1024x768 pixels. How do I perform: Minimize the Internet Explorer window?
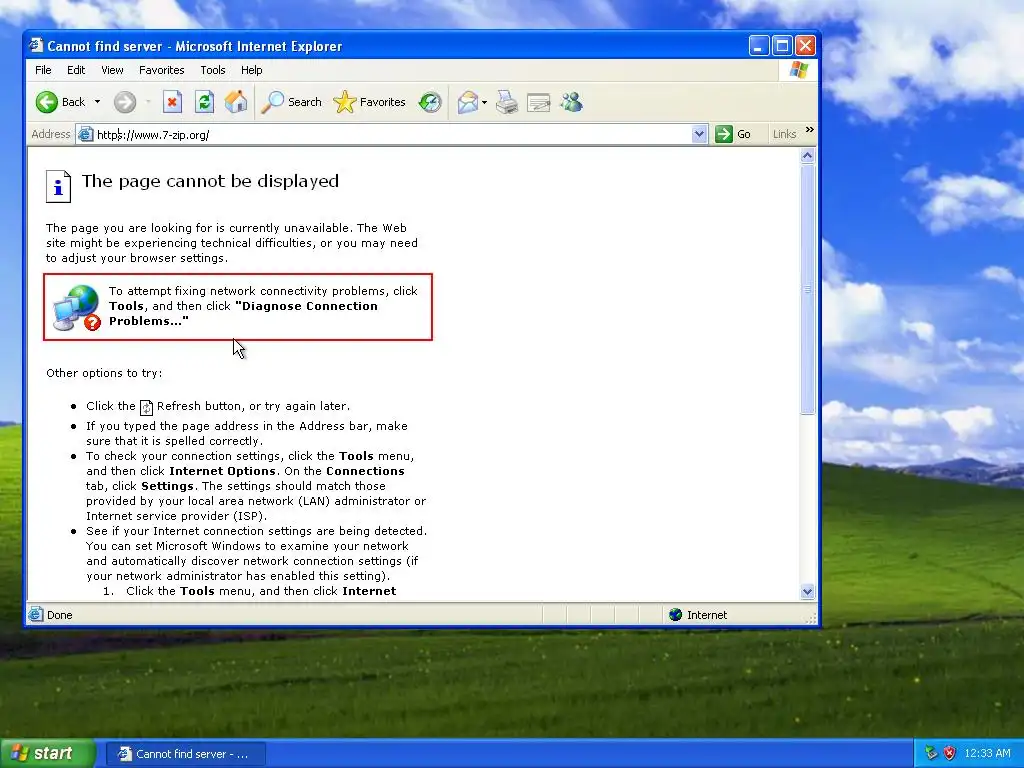759,46
